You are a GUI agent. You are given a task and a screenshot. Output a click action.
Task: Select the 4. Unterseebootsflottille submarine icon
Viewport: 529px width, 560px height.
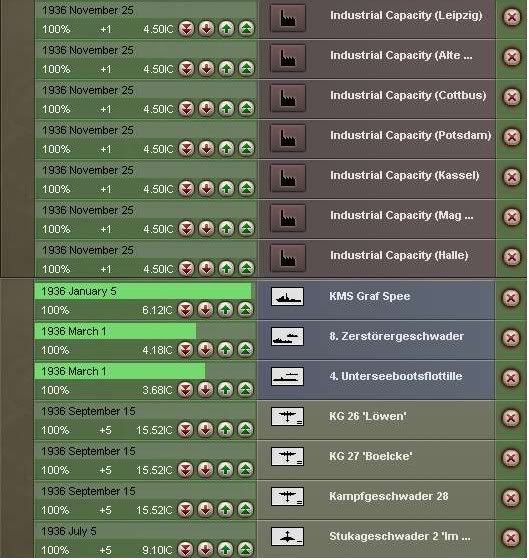tap(287, 377)
